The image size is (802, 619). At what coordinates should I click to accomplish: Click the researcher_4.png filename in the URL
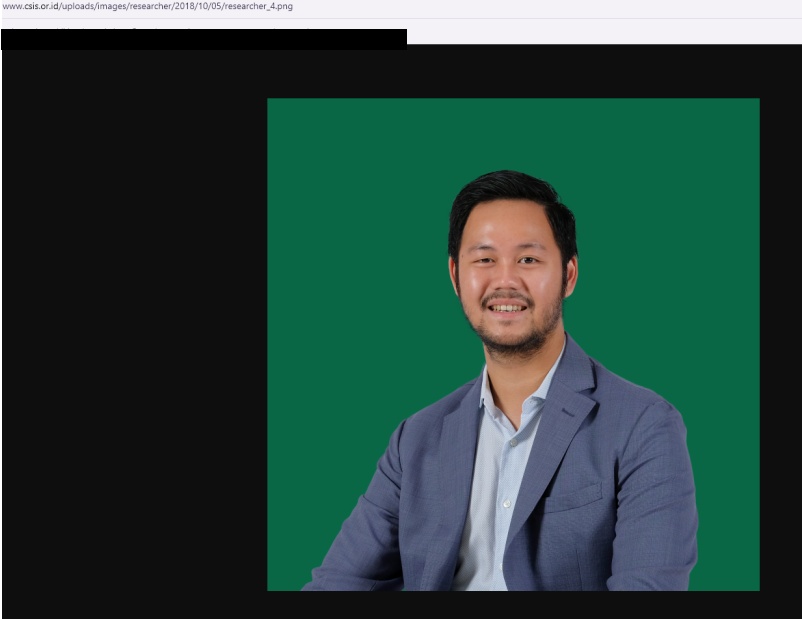(x=259, y=7)
